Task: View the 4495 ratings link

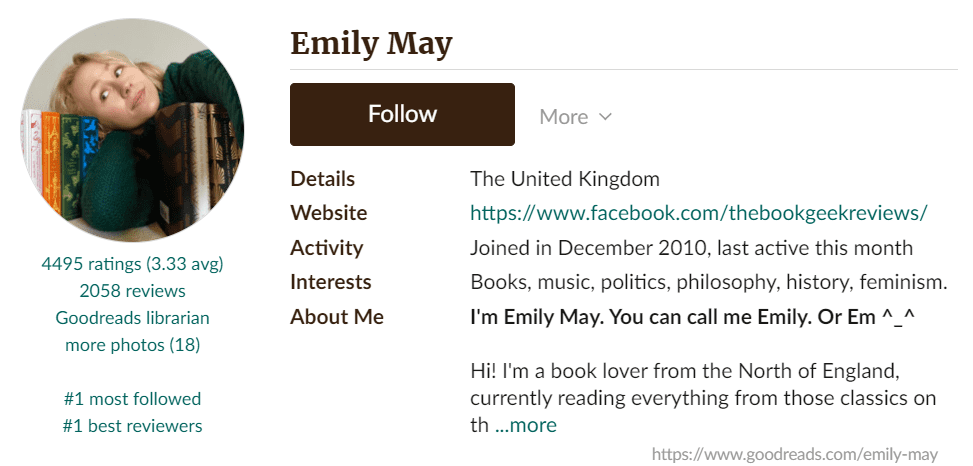Action: pos(132,264)
